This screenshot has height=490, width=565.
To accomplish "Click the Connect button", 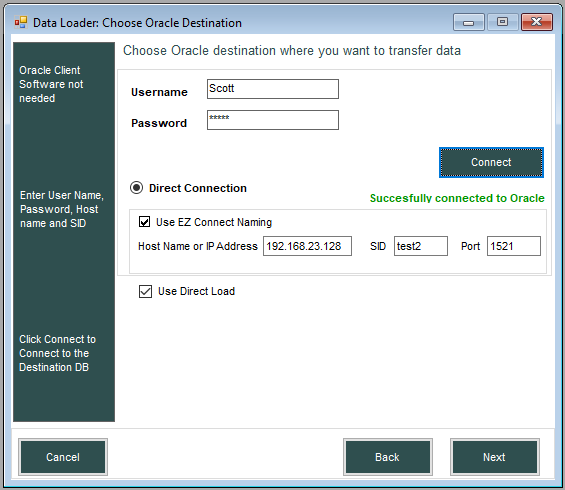I will pyautogui.click(x=491, y=162).
